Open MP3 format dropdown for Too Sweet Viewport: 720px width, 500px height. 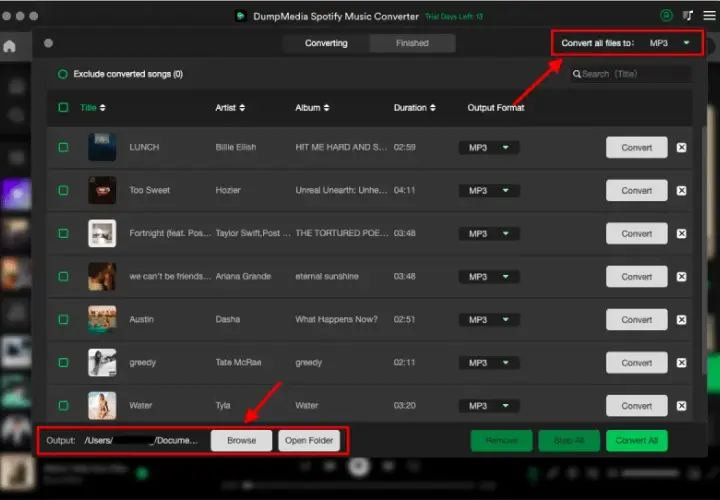pos(489,191)
